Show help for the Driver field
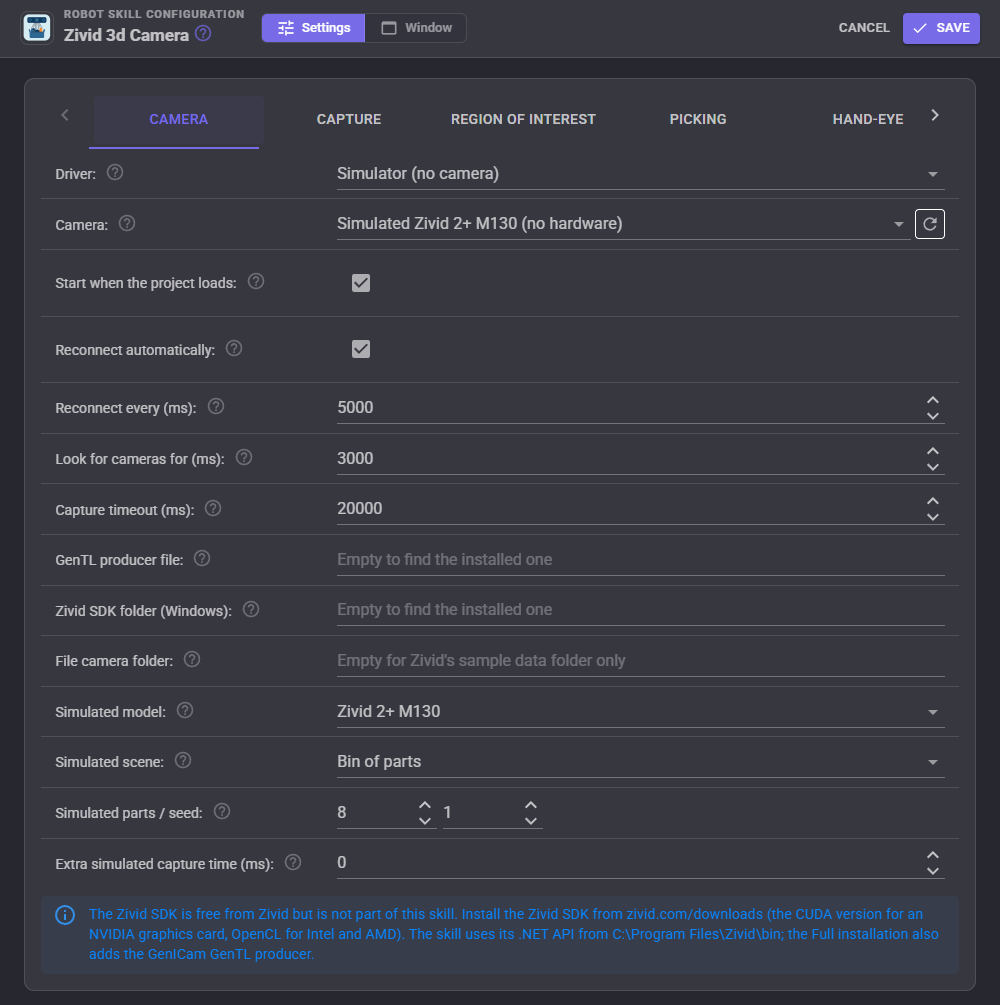1000x1005 pixels. 115,172
